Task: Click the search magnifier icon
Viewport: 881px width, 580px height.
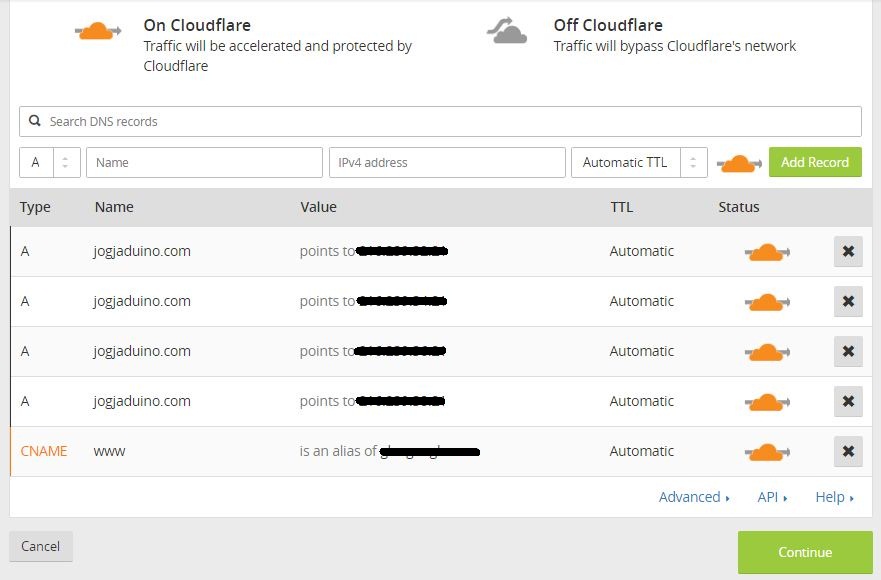Action: (x=35, y=121)
